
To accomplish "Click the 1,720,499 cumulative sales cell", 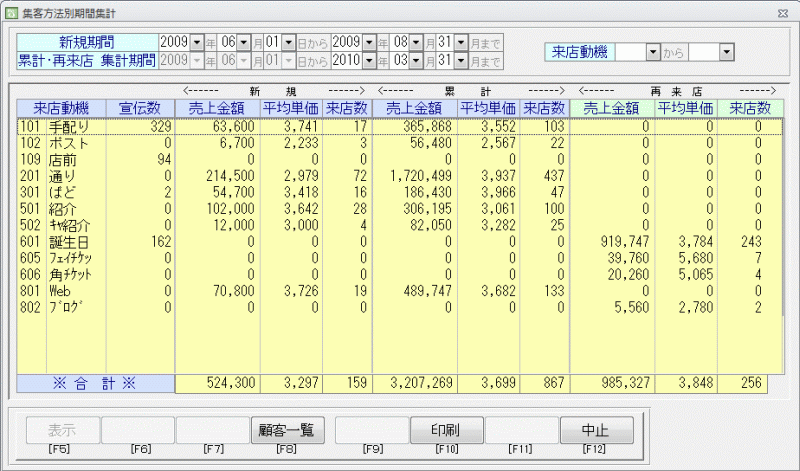I will pyautogui.click(x=415, y=176).
